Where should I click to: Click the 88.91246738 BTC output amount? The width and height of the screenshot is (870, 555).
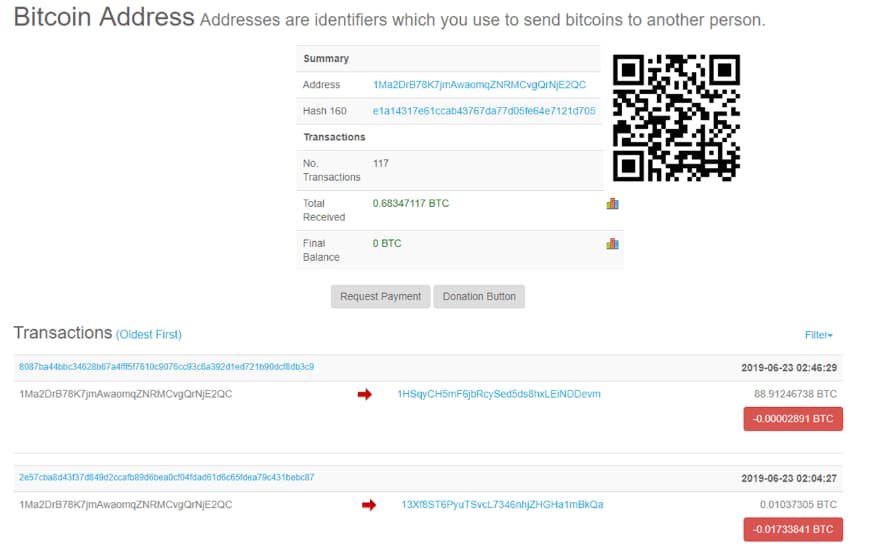(x=795, y=394)
